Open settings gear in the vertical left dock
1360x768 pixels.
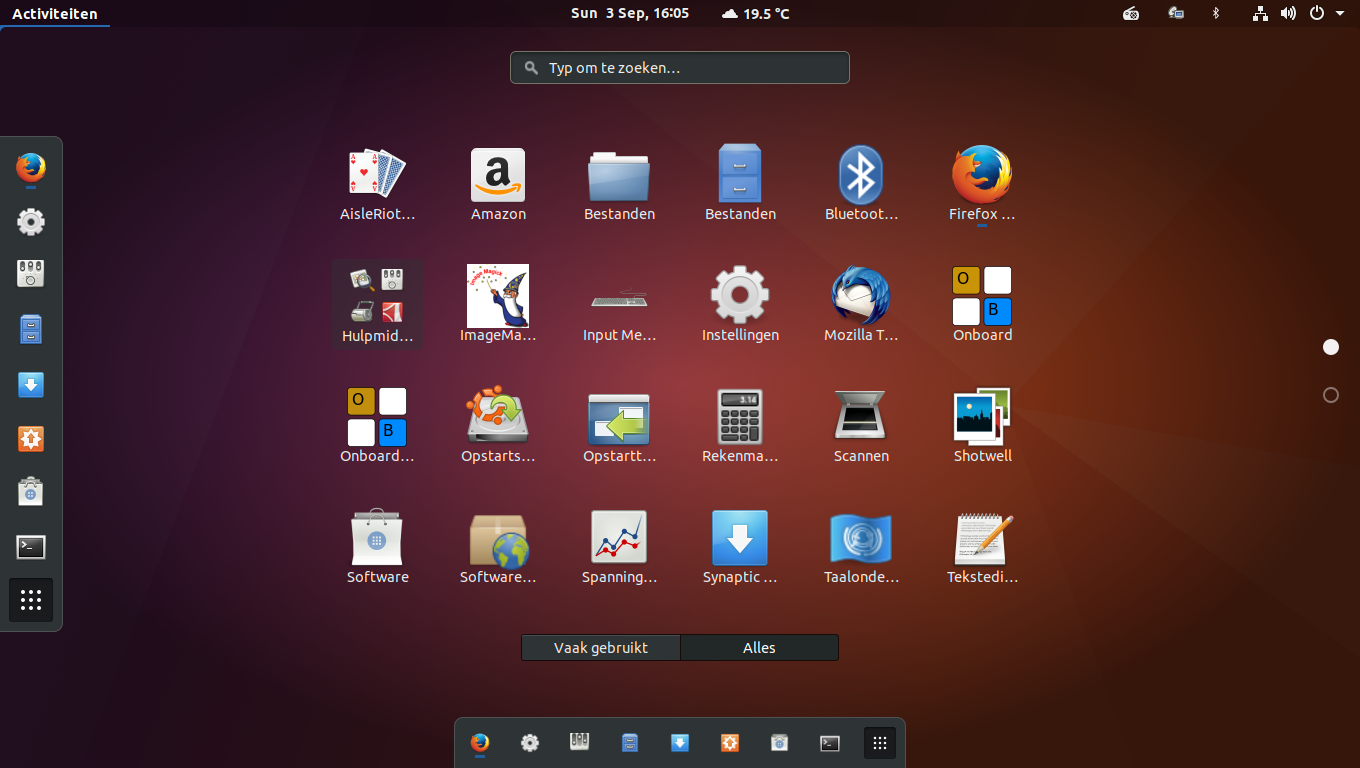coord(31,221)
